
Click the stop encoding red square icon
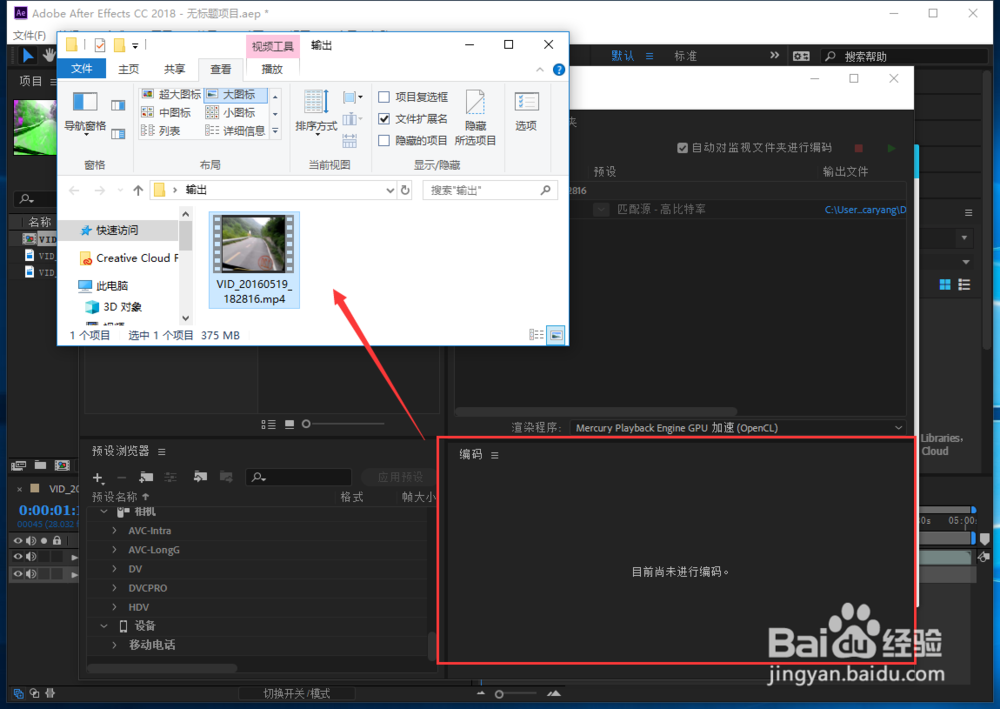pos(858,147)
